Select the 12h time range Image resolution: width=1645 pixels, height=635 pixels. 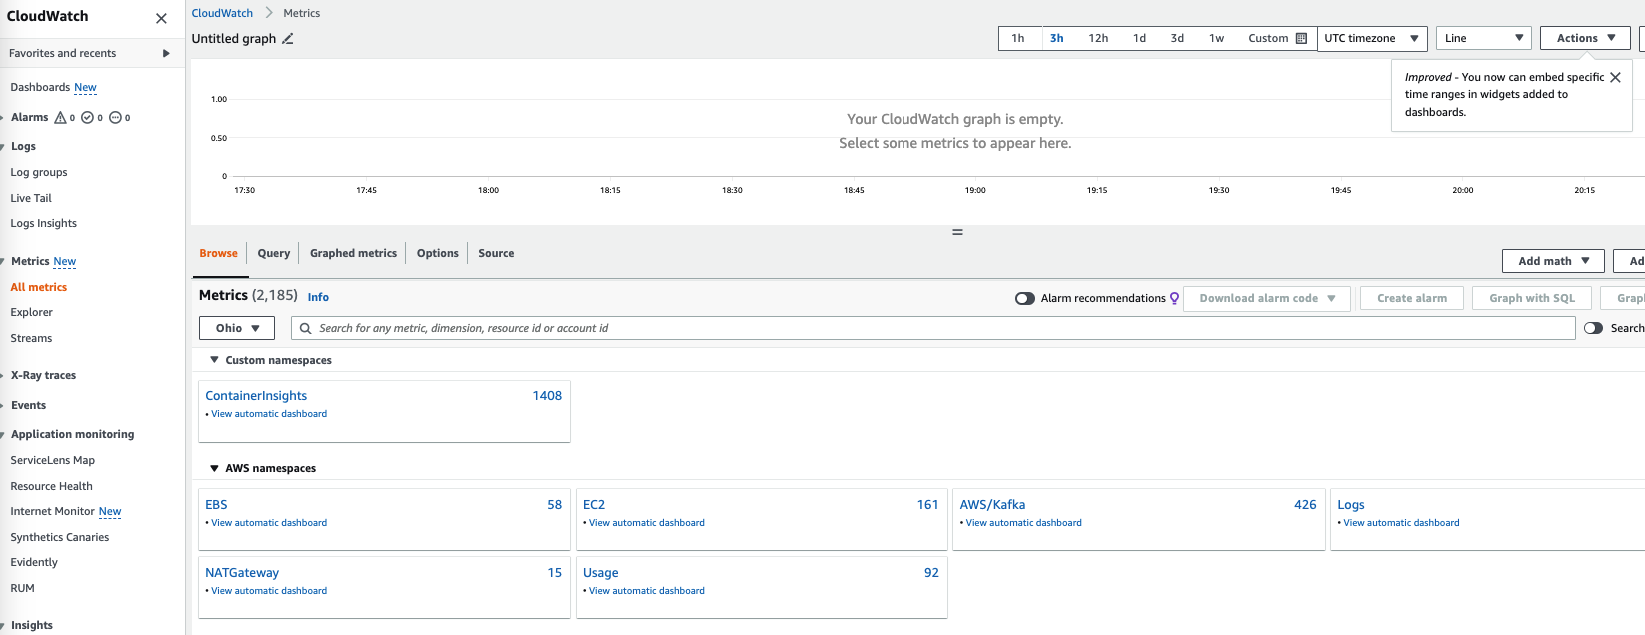pos(1098,38)
